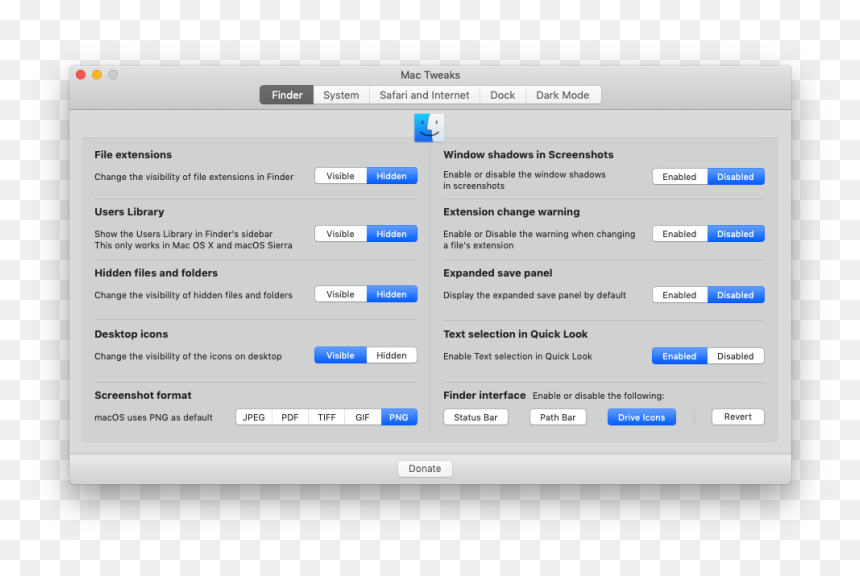Toggle the Status Bar button
Image resolution: width=860 pixels, height=576 pixels.
[x=476, y=417]
